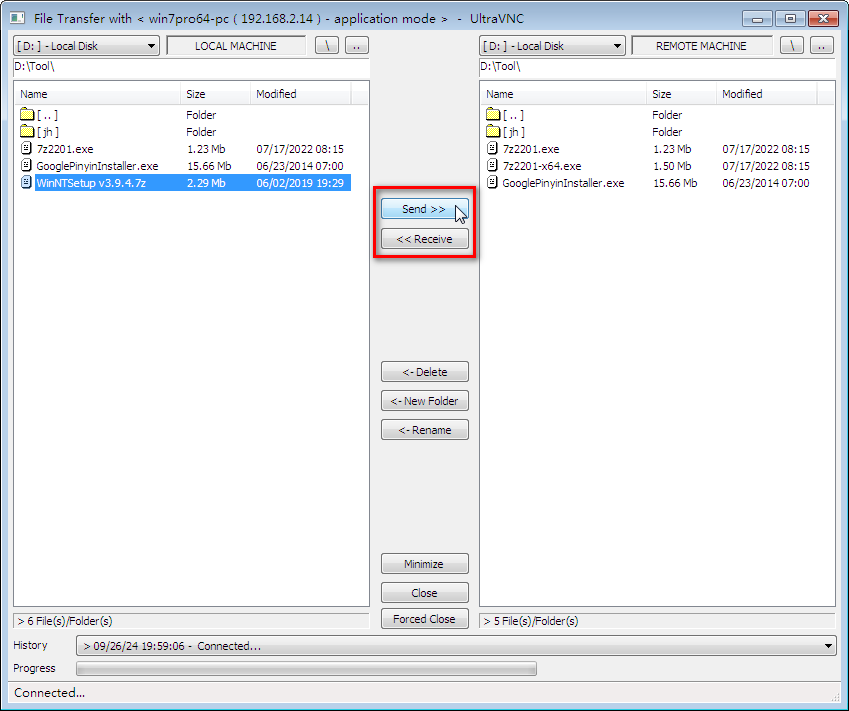Click the file icon of local 7z2201.exe
This screenshot has width=849, height=711.
click(x=26, y=148)
